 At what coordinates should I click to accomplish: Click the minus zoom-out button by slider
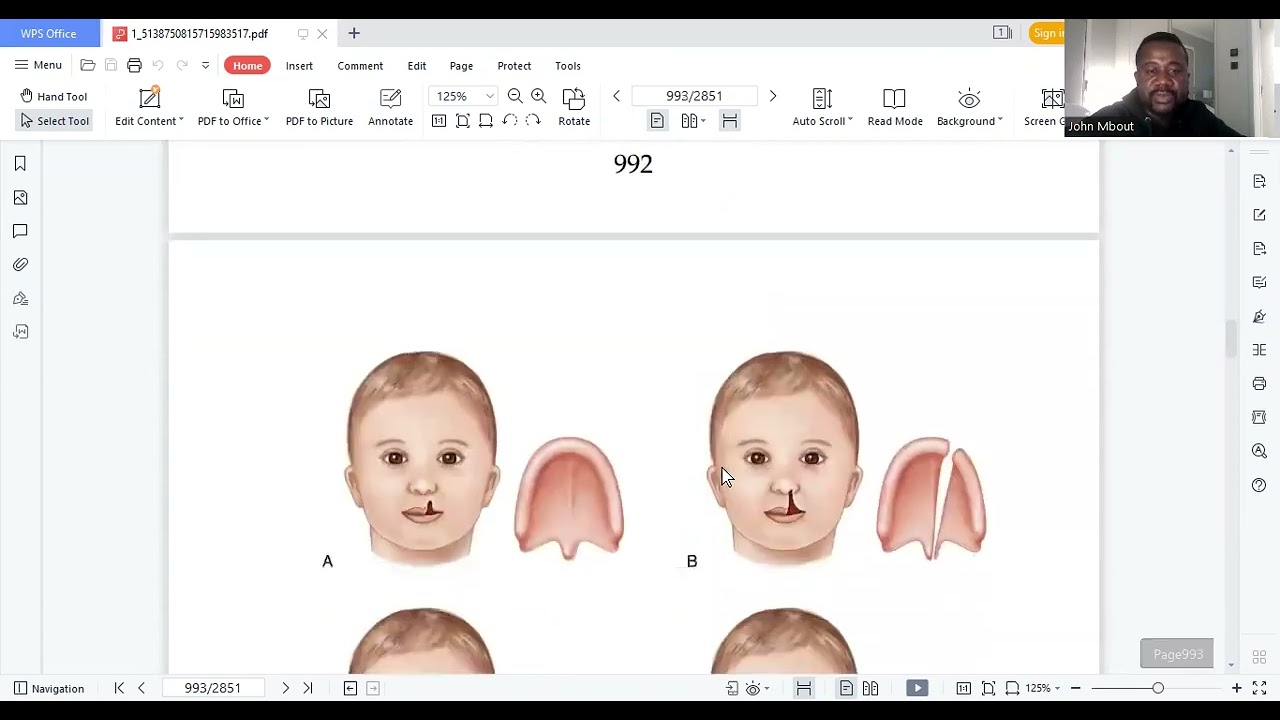[1075, 688]
